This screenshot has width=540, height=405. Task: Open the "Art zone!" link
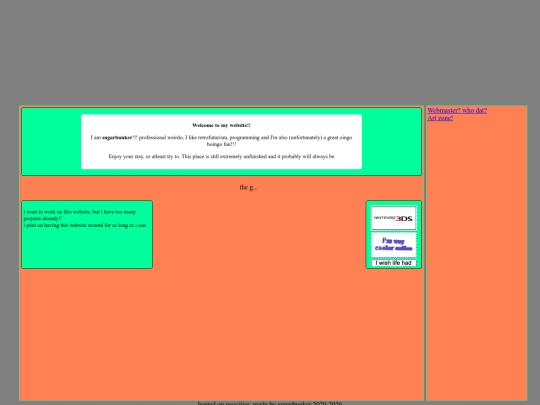coord(440,118)
